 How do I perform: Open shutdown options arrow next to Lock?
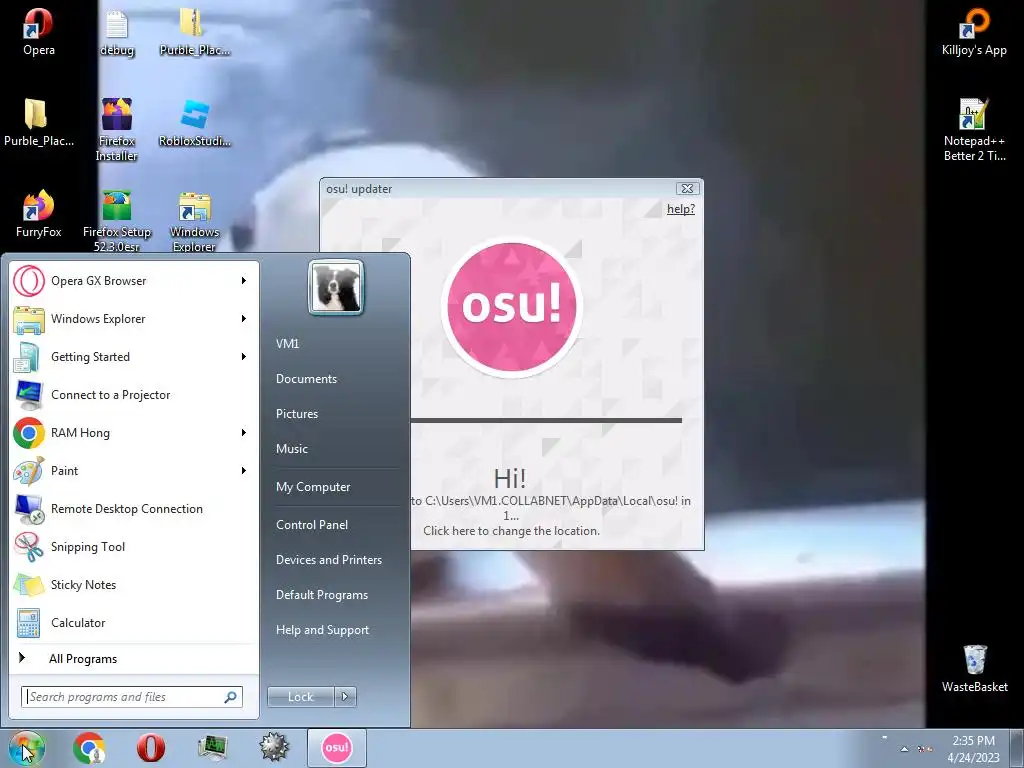pos(345,697)
